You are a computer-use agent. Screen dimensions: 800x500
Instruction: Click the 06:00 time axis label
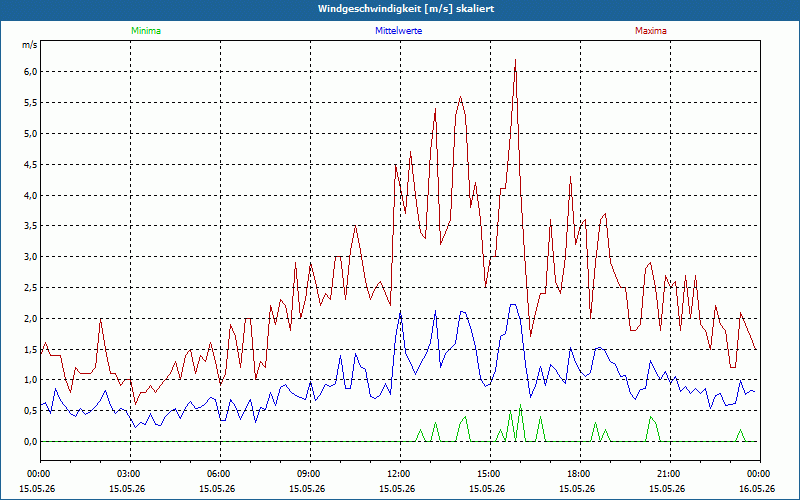(220, 474)
